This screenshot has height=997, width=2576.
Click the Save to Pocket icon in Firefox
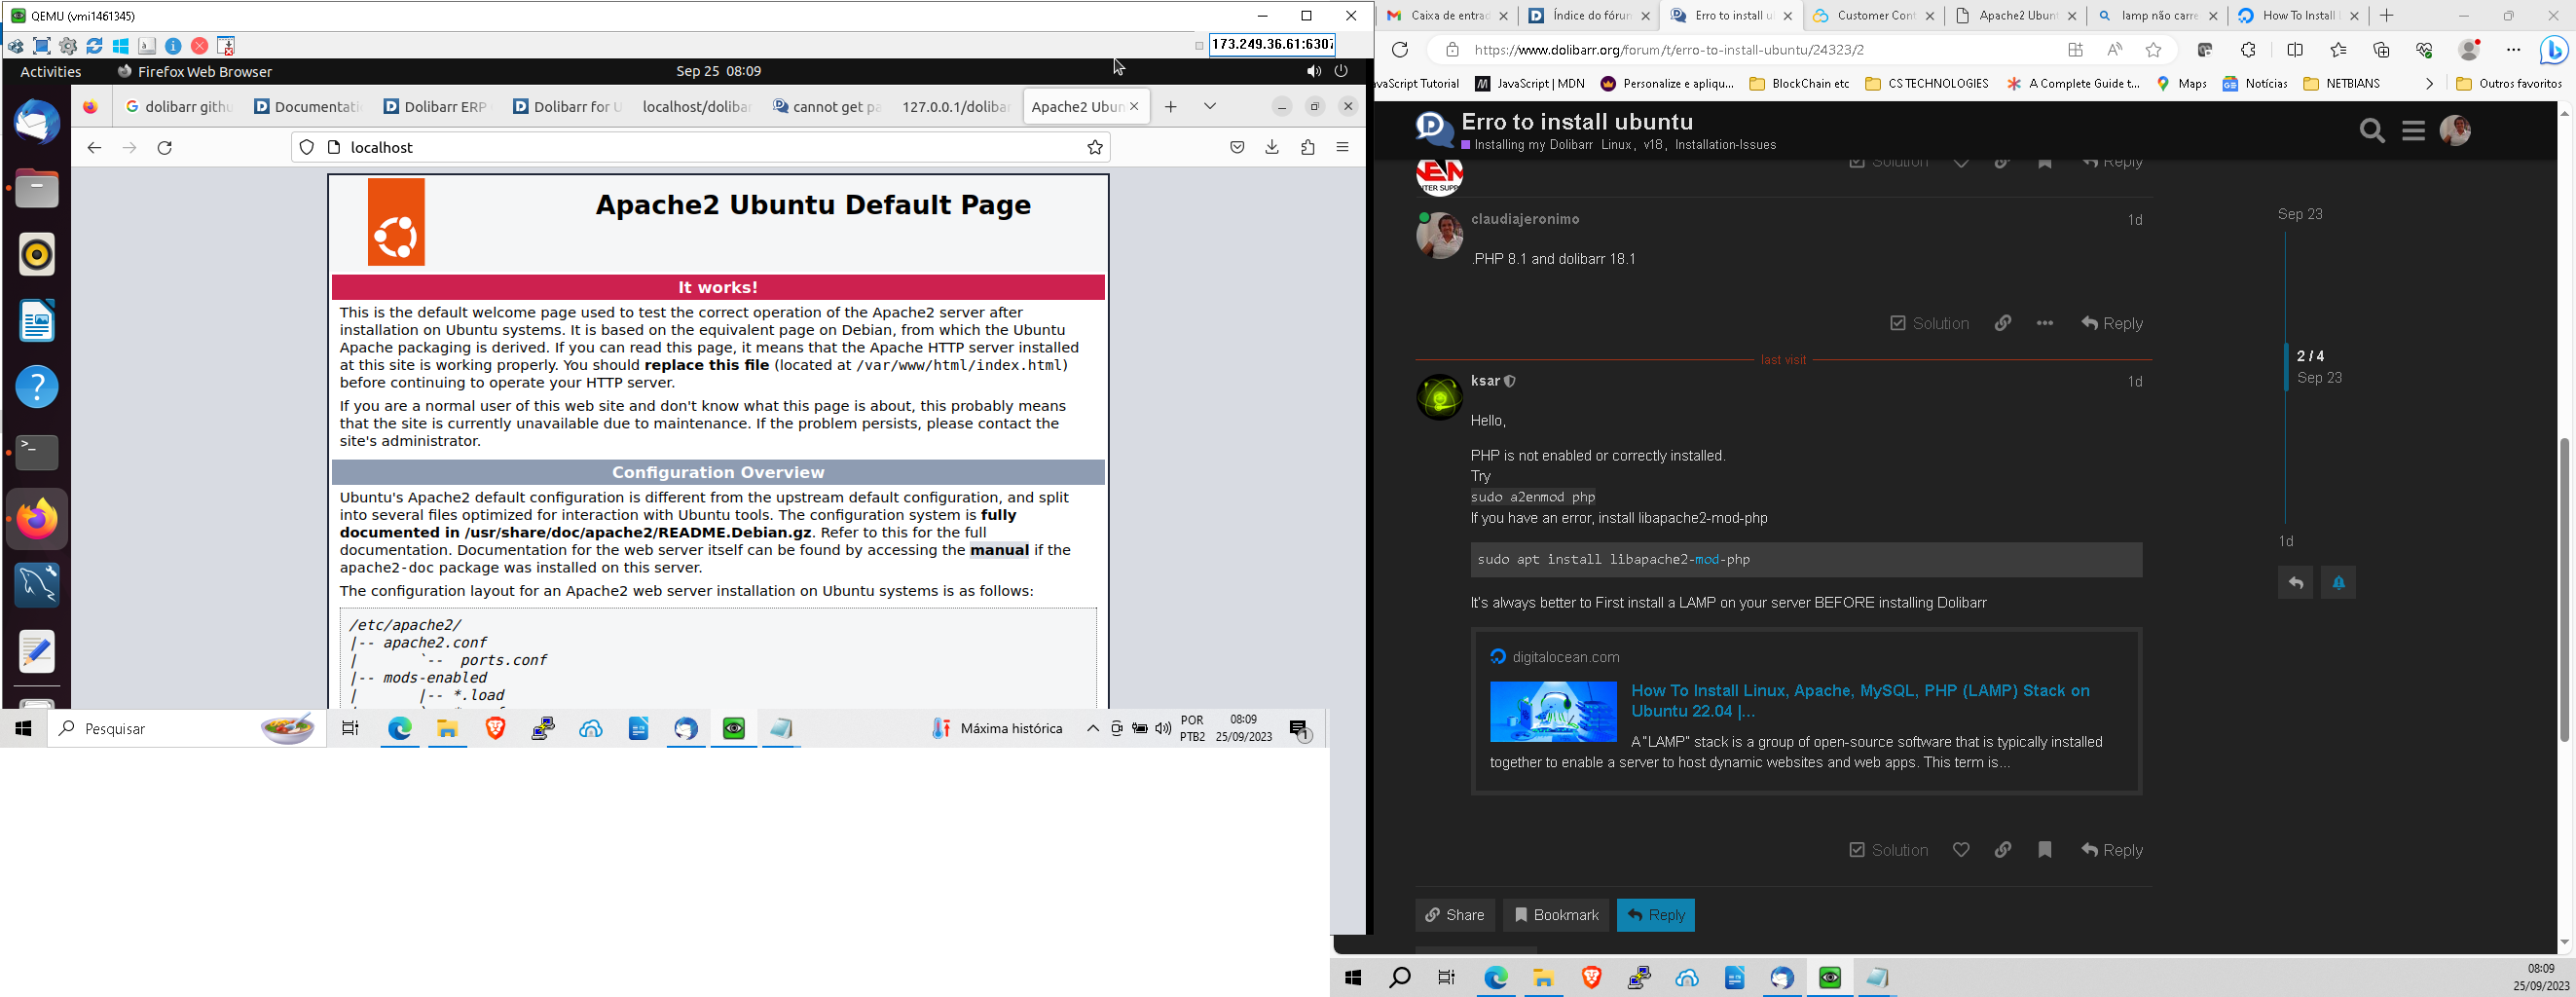click(x=1237, y=148)
